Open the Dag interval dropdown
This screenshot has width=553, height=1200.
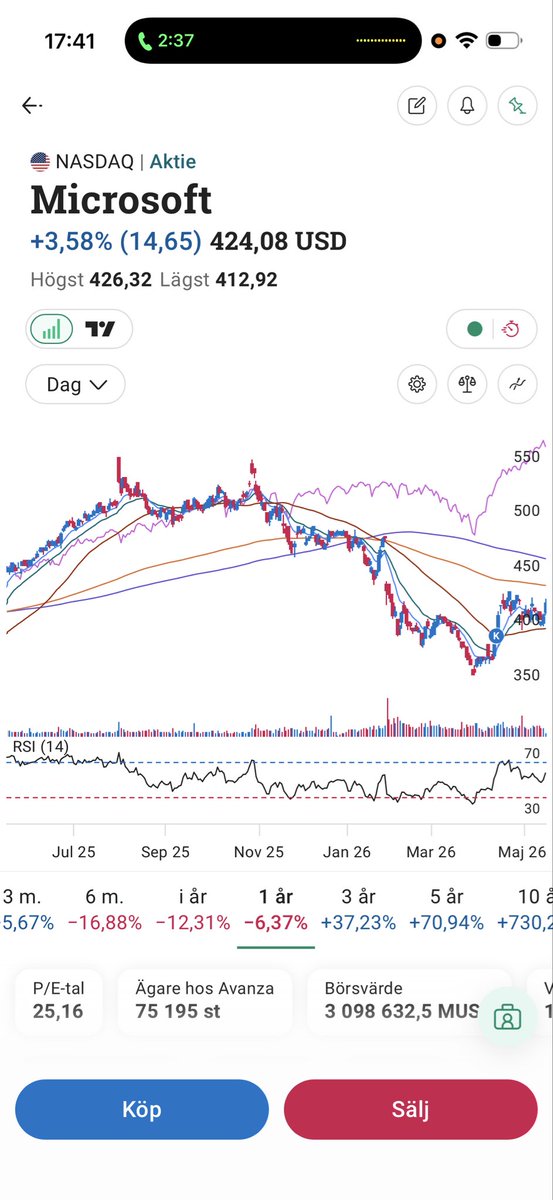(75, 384)
